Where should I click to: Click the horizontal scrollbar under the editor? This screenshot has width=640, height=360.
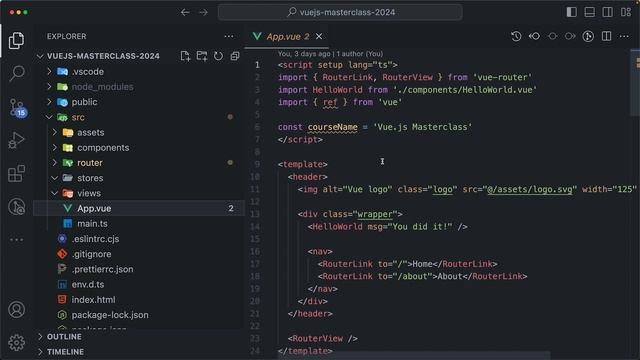[414, 356]
